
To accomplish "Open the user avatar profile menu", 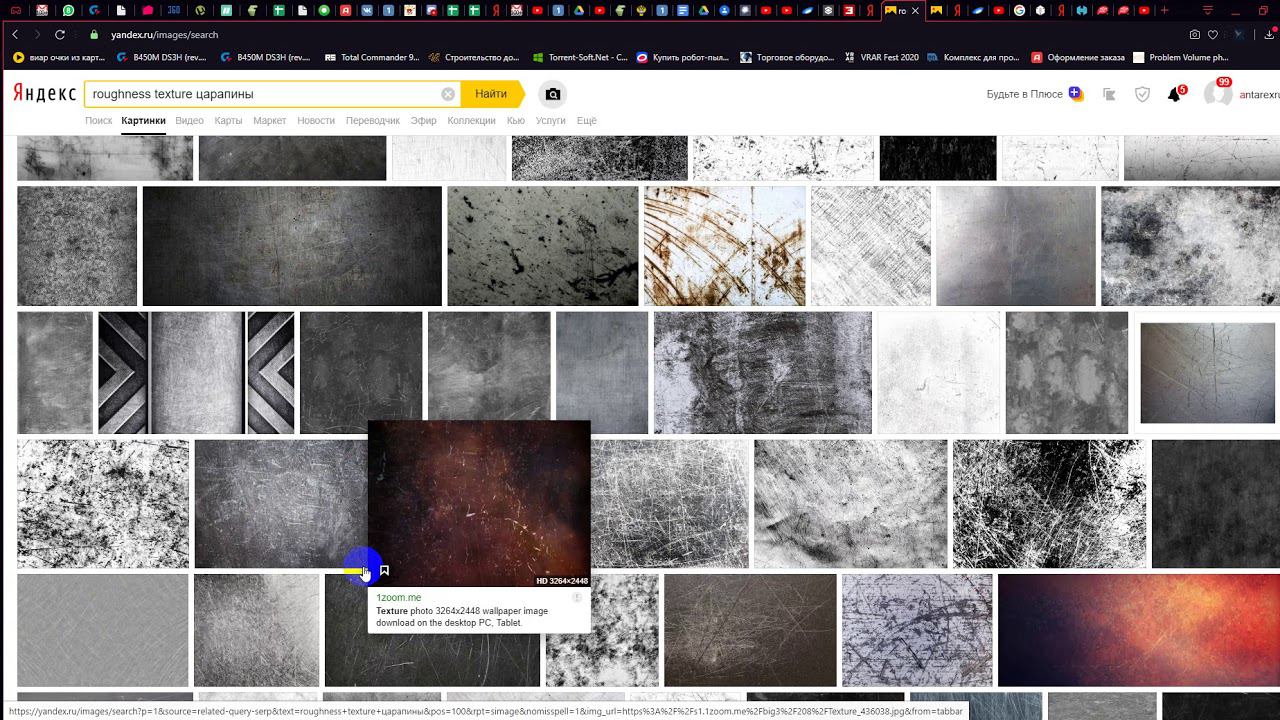I will click(x=1217, y=94).
